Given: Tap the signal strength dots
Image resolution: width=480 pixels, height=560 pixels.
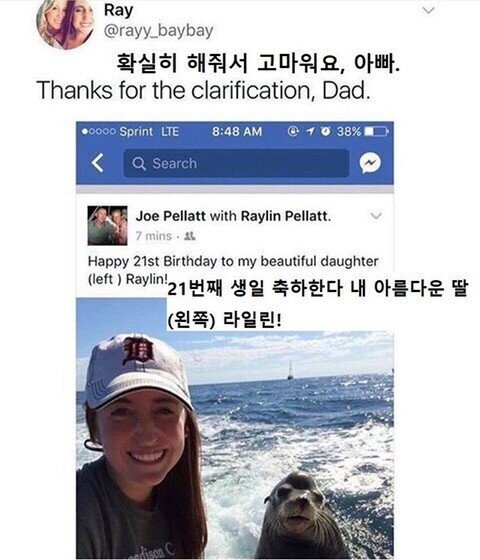Looking at the screenshot, I should coord(99,131).
